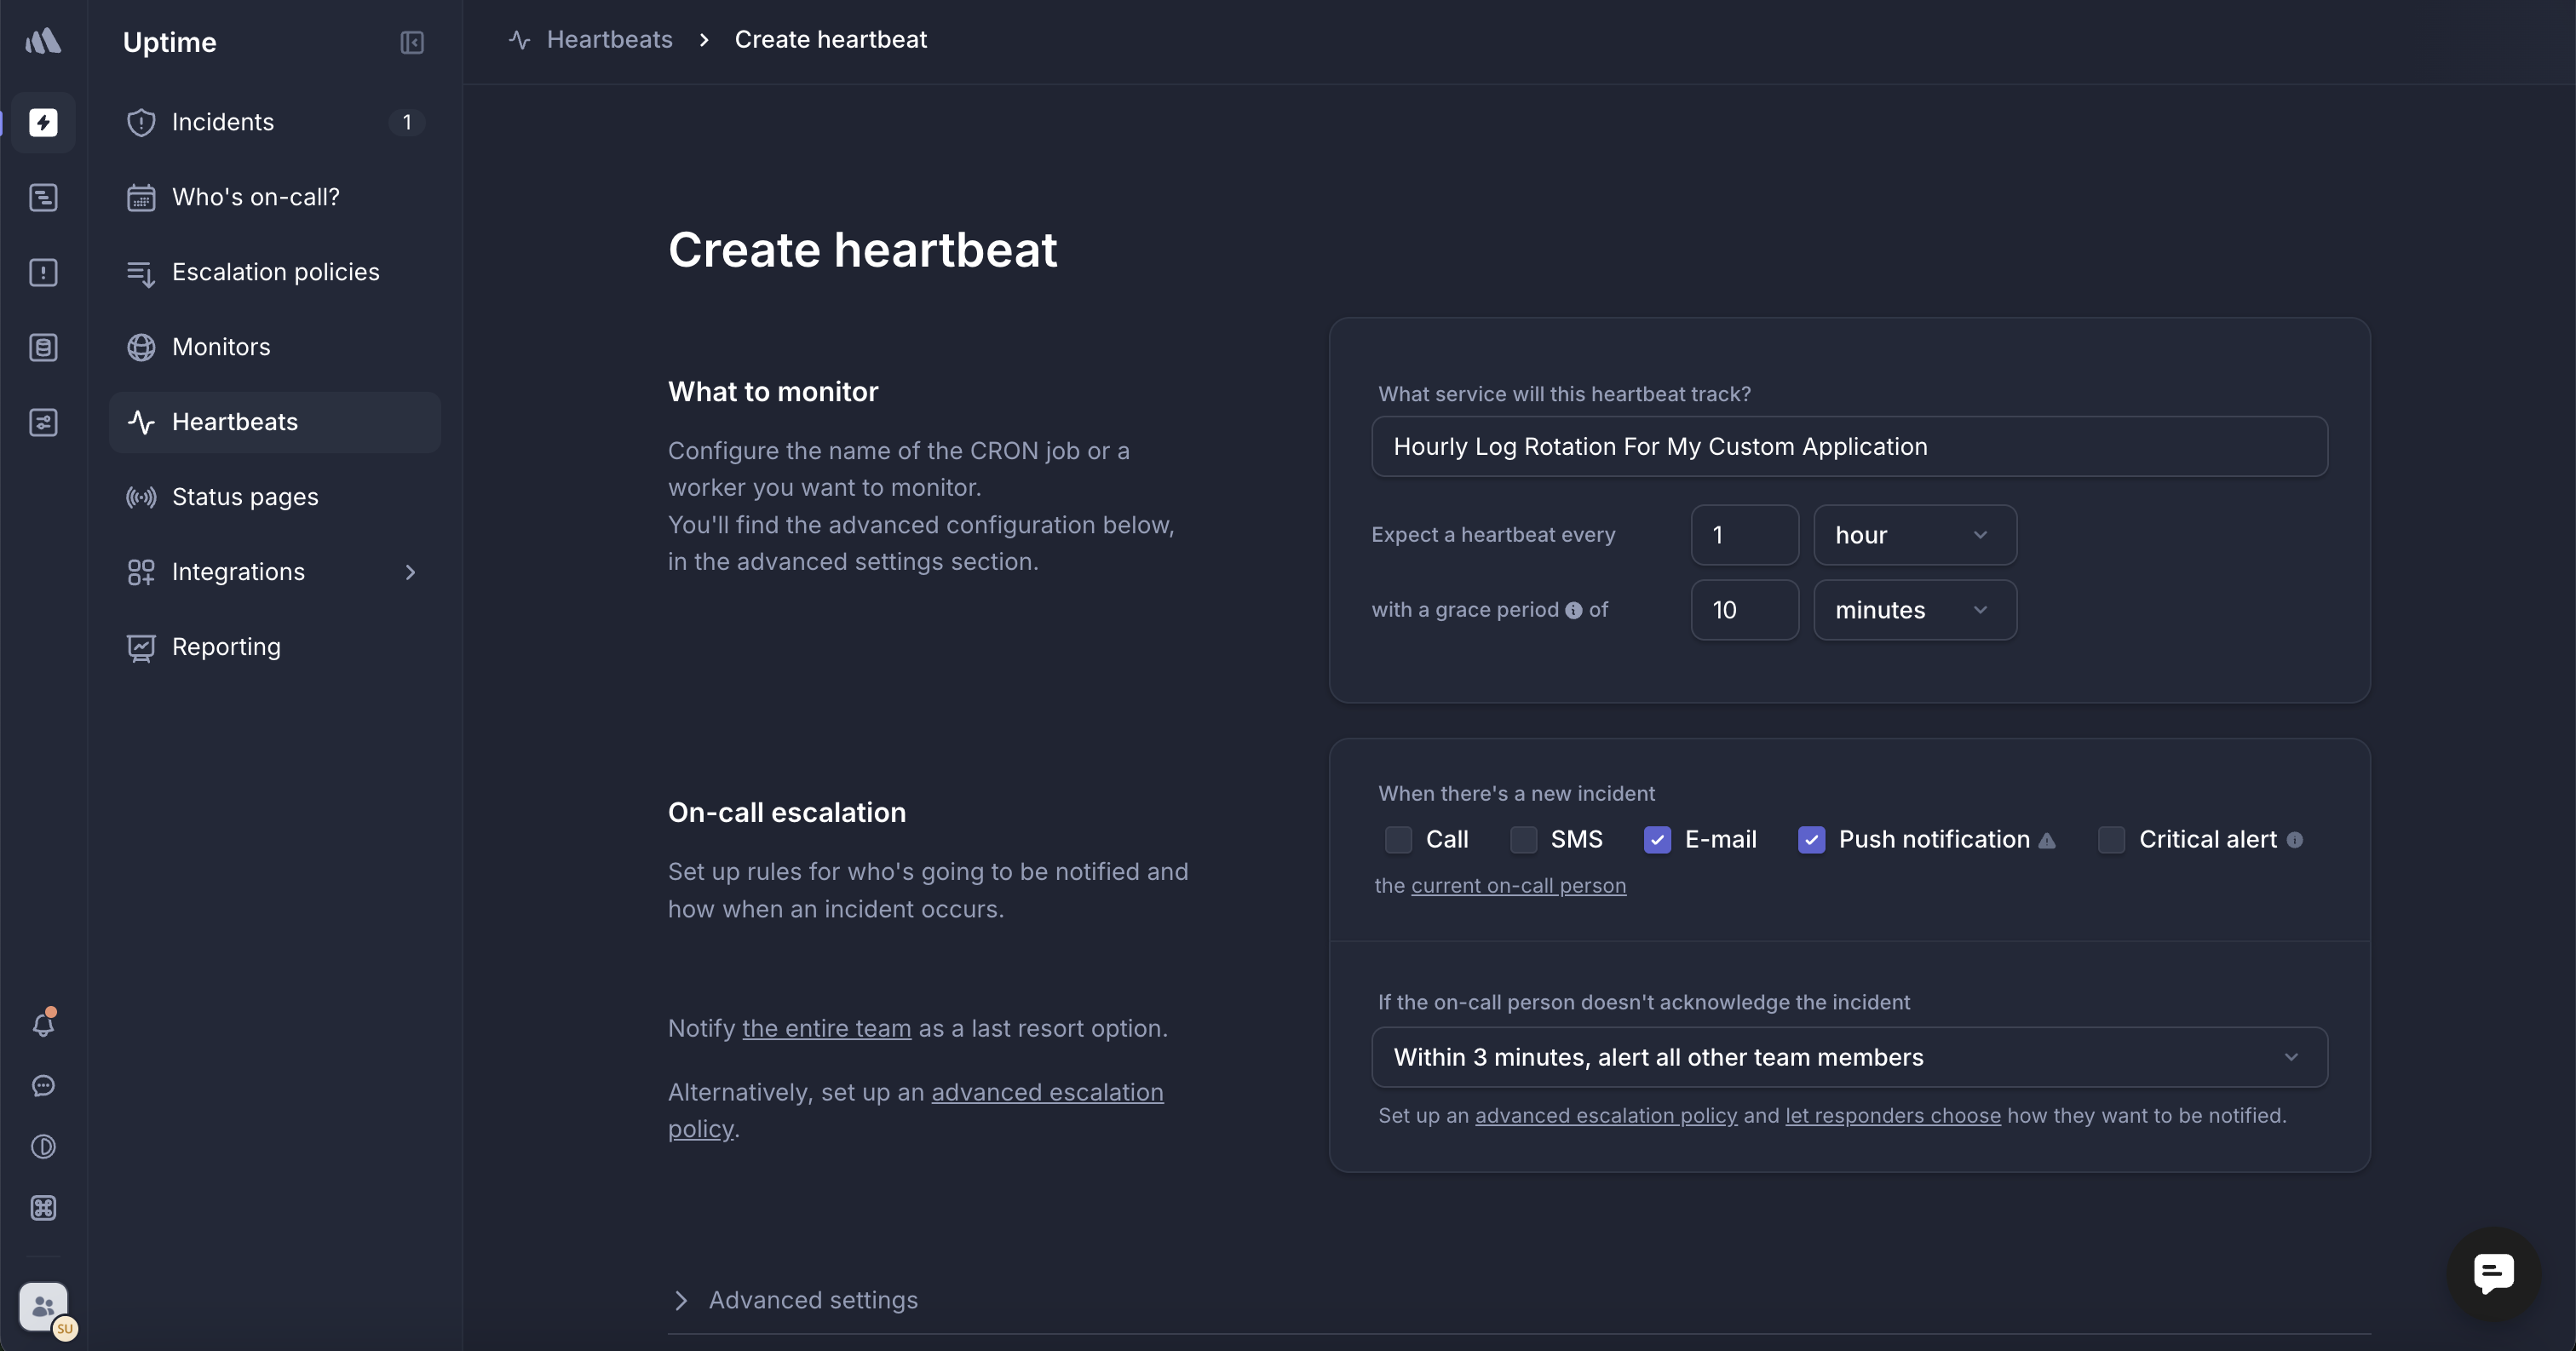Image resolution: width=2576 pixels, height=1351 pixels.
Task: Open the team account avatar icon
Action: click(x=43, y=1306)
